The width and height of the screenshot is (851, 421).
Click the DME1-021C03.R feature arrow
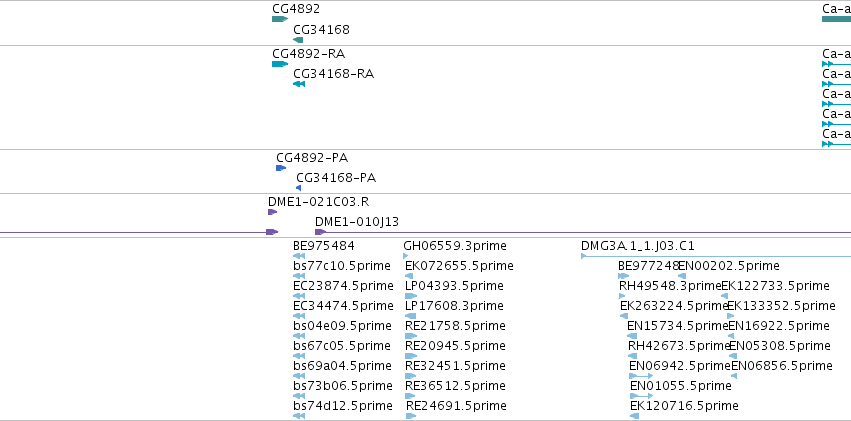(x=272, y=212)
